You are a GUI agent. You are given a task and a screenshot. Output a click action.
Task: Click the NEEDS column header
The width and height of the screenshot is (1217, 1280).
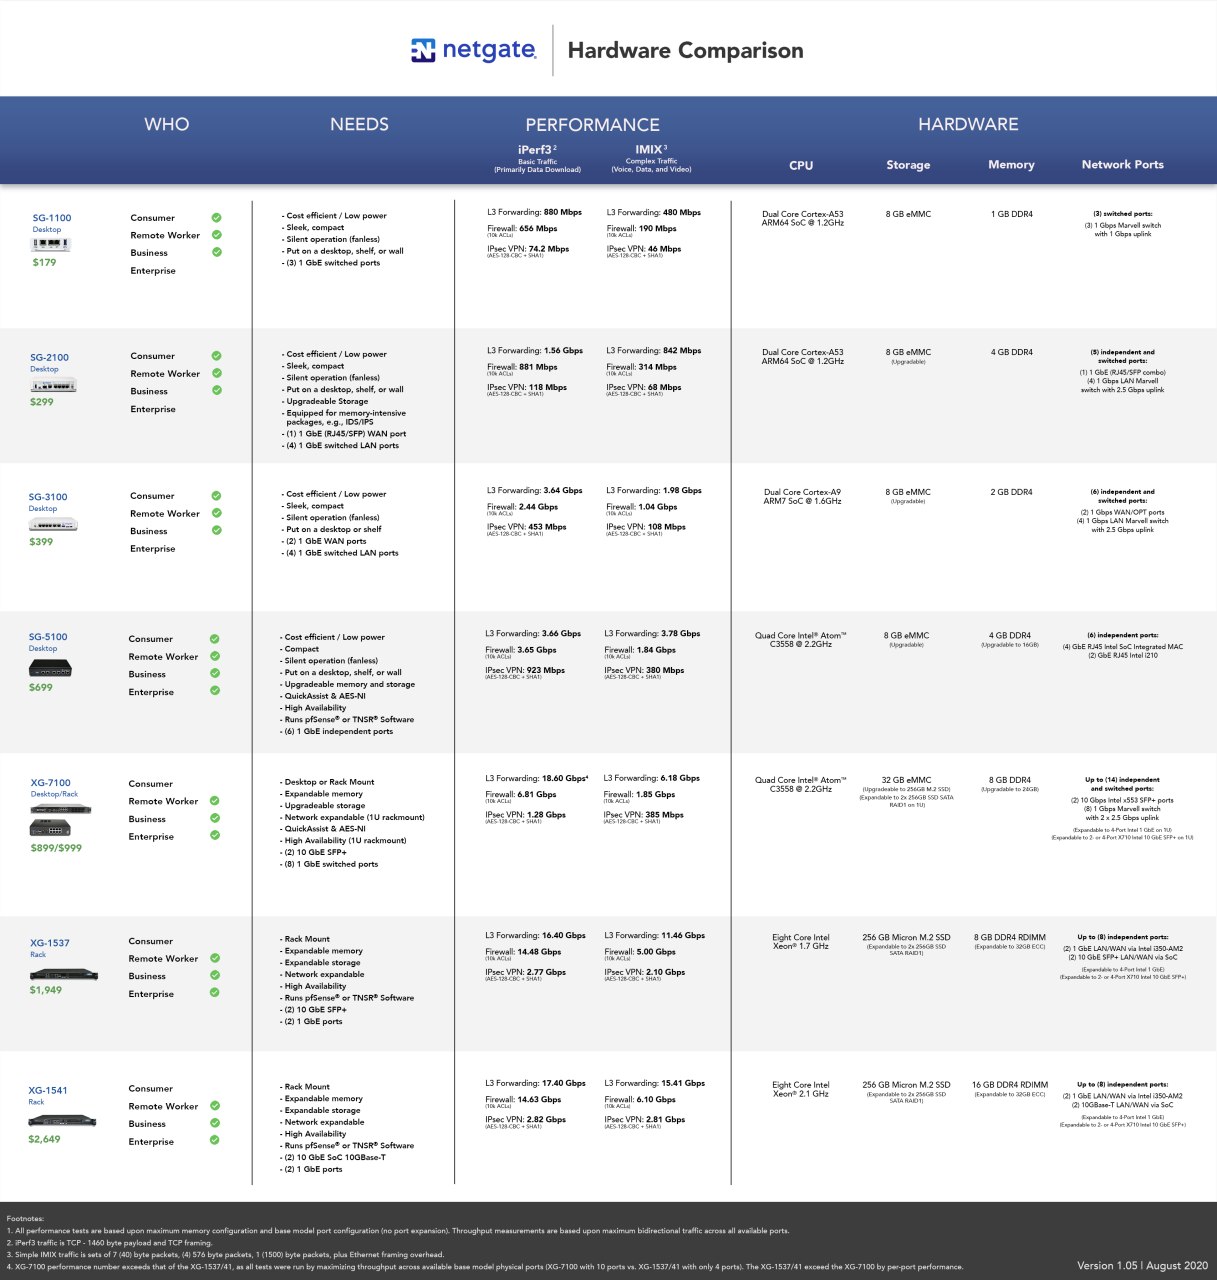[359, 124]
